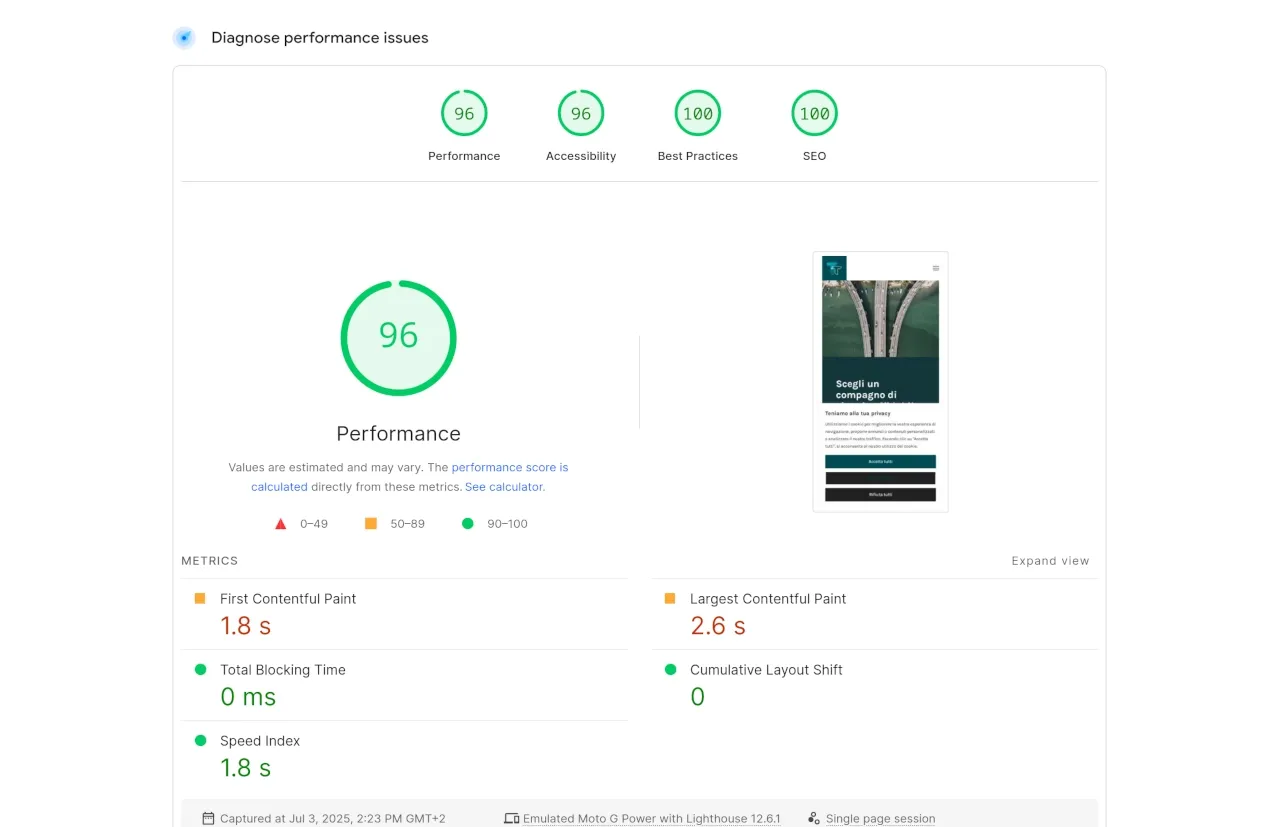1280x827 pixels.
Task: Click the Largest Contentful Paint label
Action: coord(768,599)
